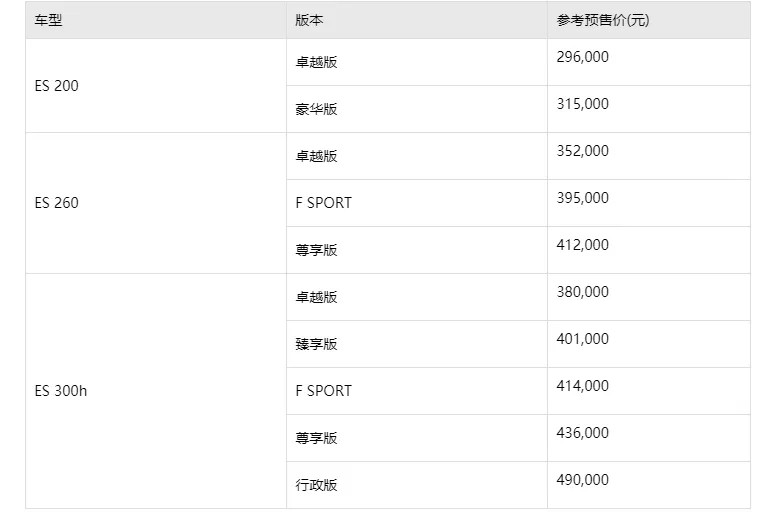The height and width of the screenshot is (512, 757).
Task: Select the ES 200 model cell
Action: pyautogui.click(x=56, y=86)
